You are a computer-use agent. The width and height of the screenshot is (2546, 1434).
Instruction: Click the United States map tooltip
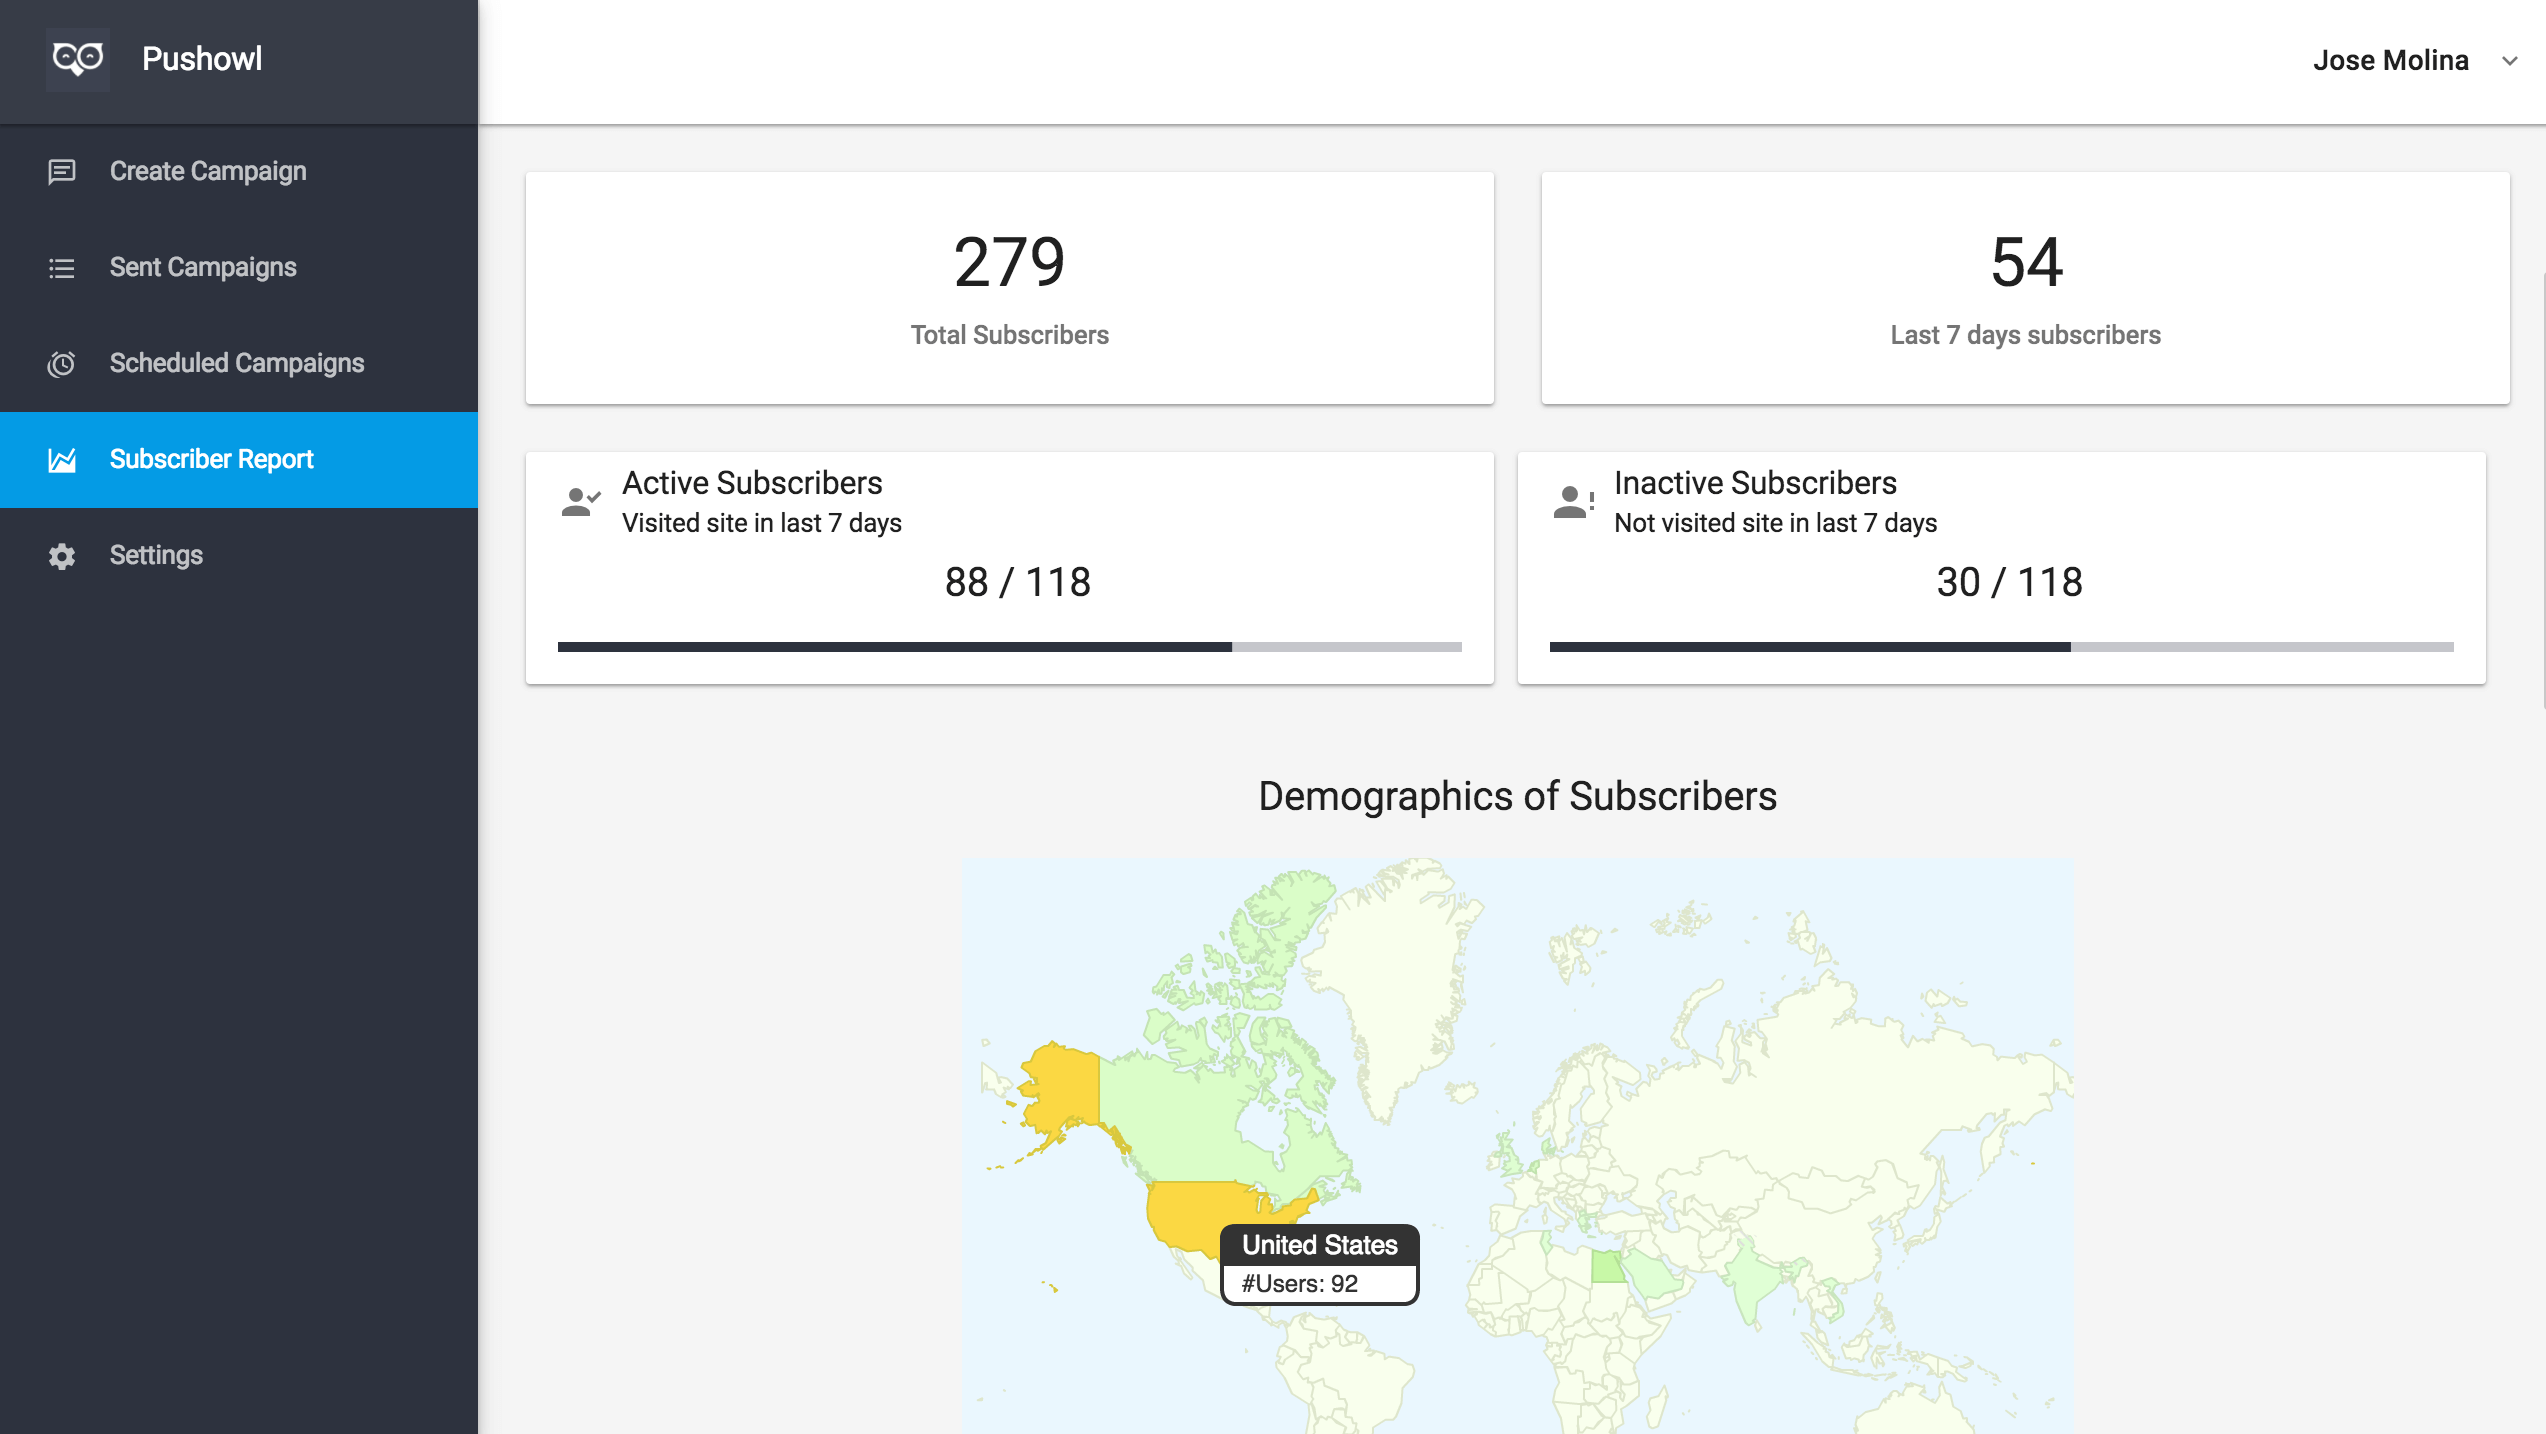[1319, 1264]
